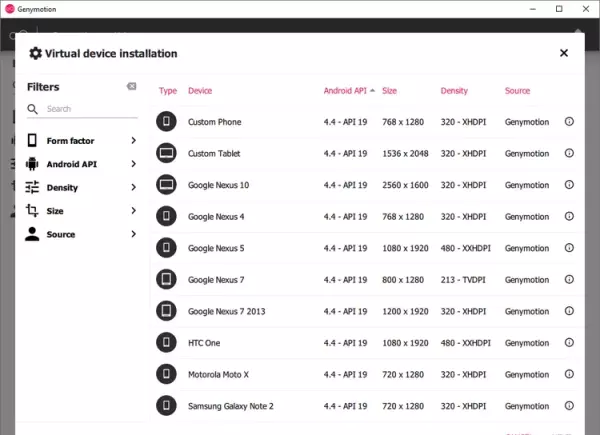Click the 213 - TVDPI density value
This screenshot has height=435, width=600.
pos(463,280)
